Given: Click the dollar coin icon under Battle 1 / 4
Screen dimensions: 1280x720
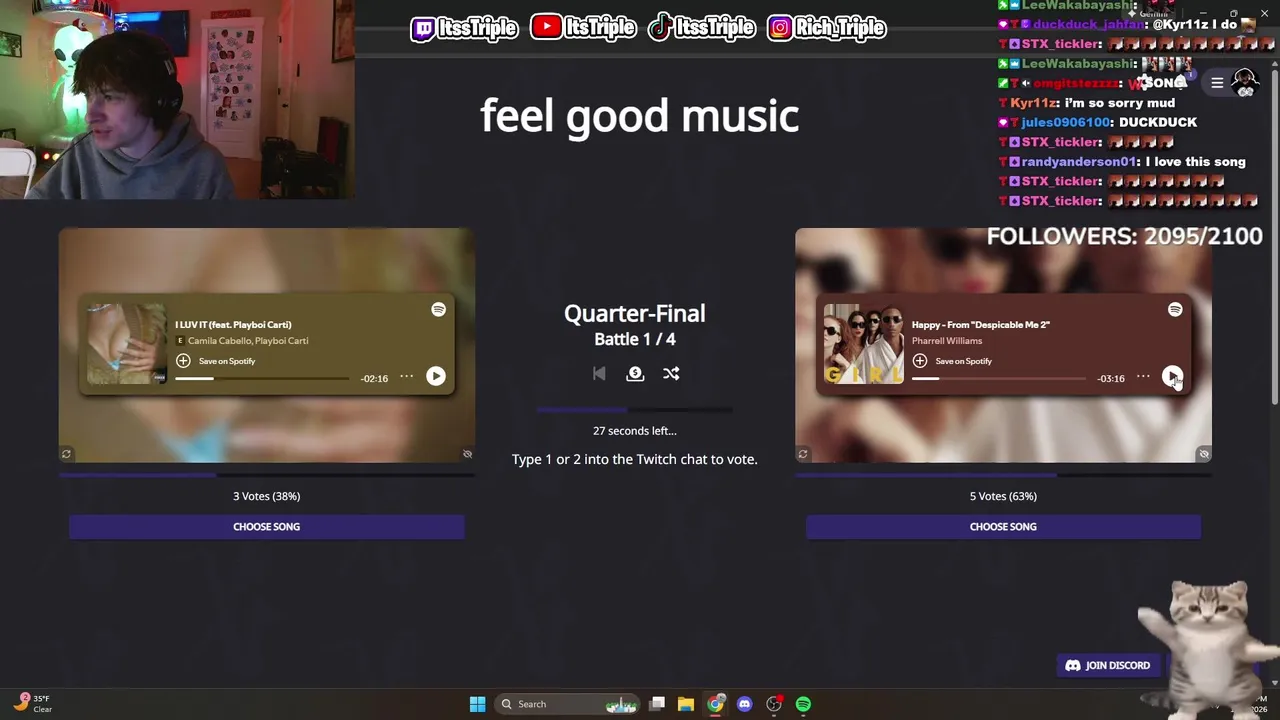Looking at the screenshot, I should (635, 373).
